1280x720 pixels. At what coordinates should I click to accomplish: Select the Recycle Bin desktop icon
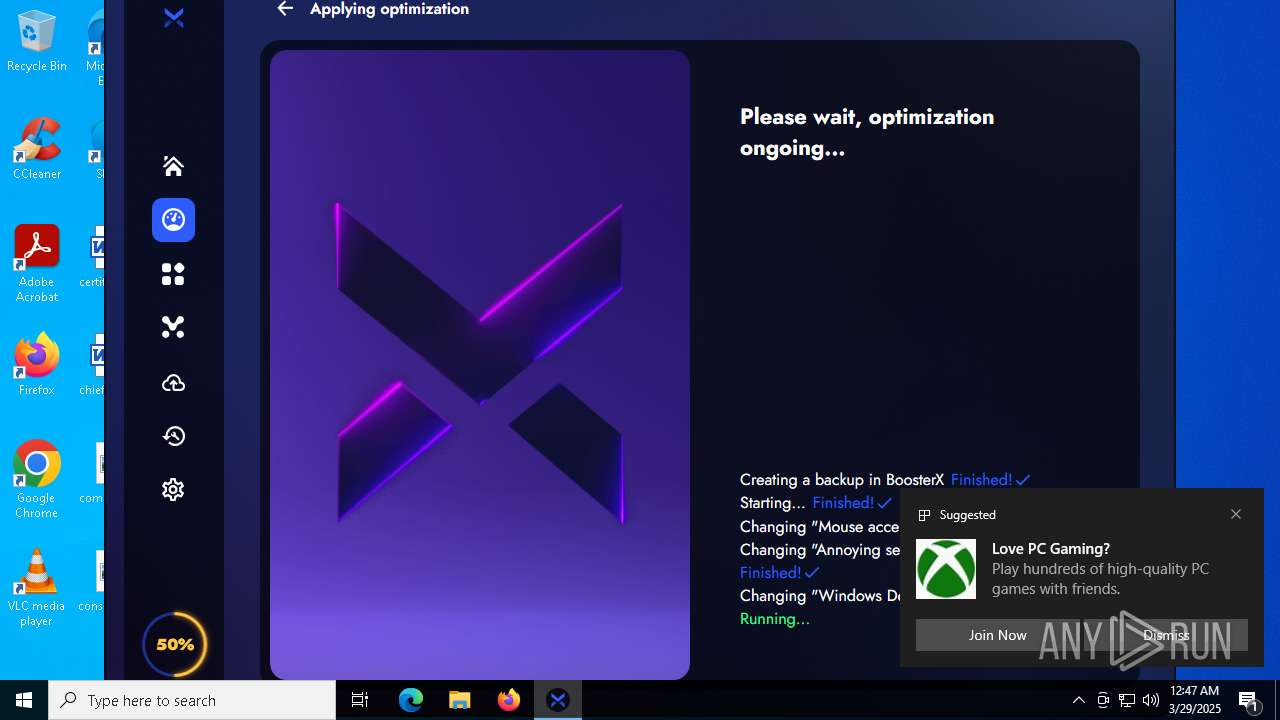point(37,42)
